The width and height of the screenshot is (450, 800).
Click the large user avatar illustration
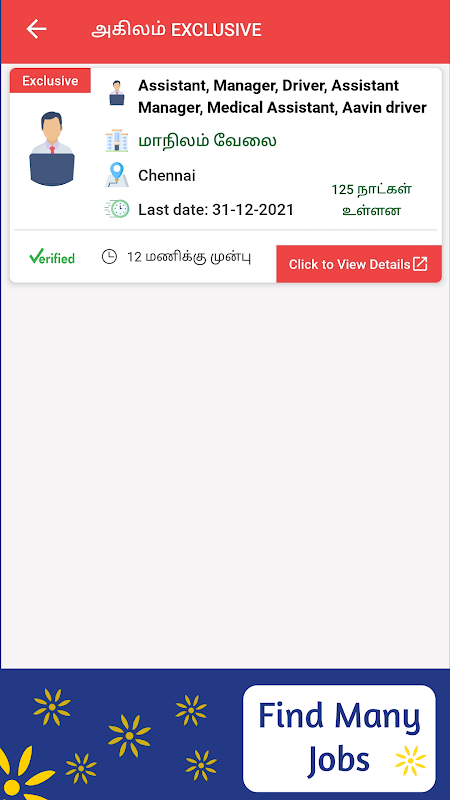coord(52,148)
